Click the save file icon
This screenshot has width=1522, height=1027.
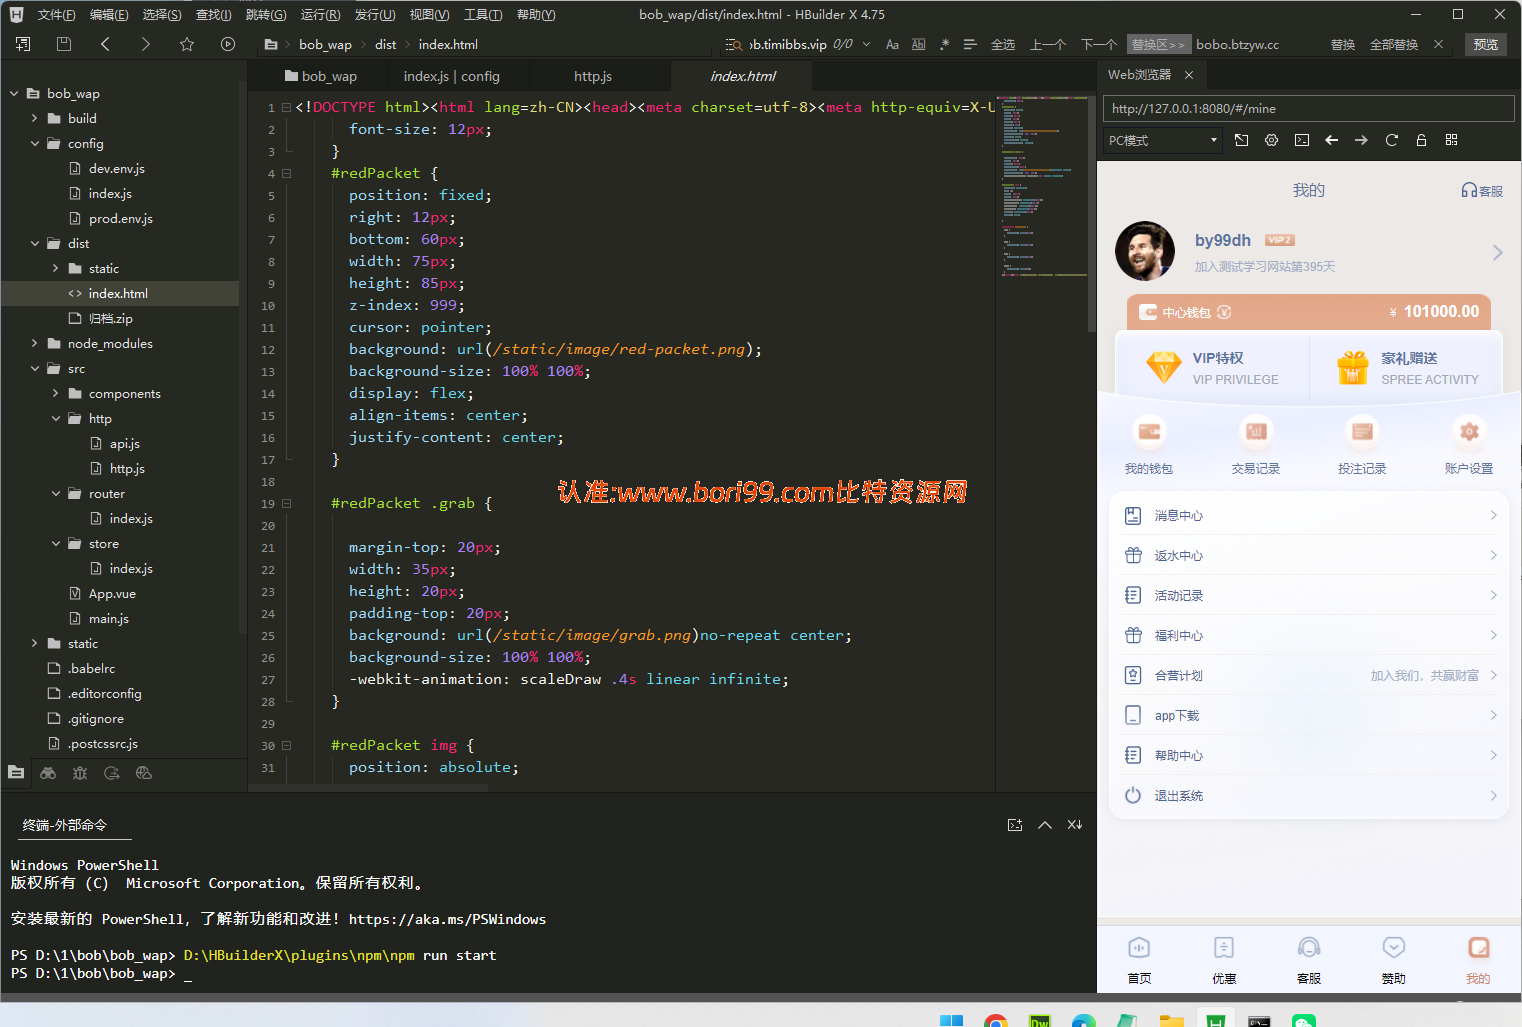pos(64,44)
